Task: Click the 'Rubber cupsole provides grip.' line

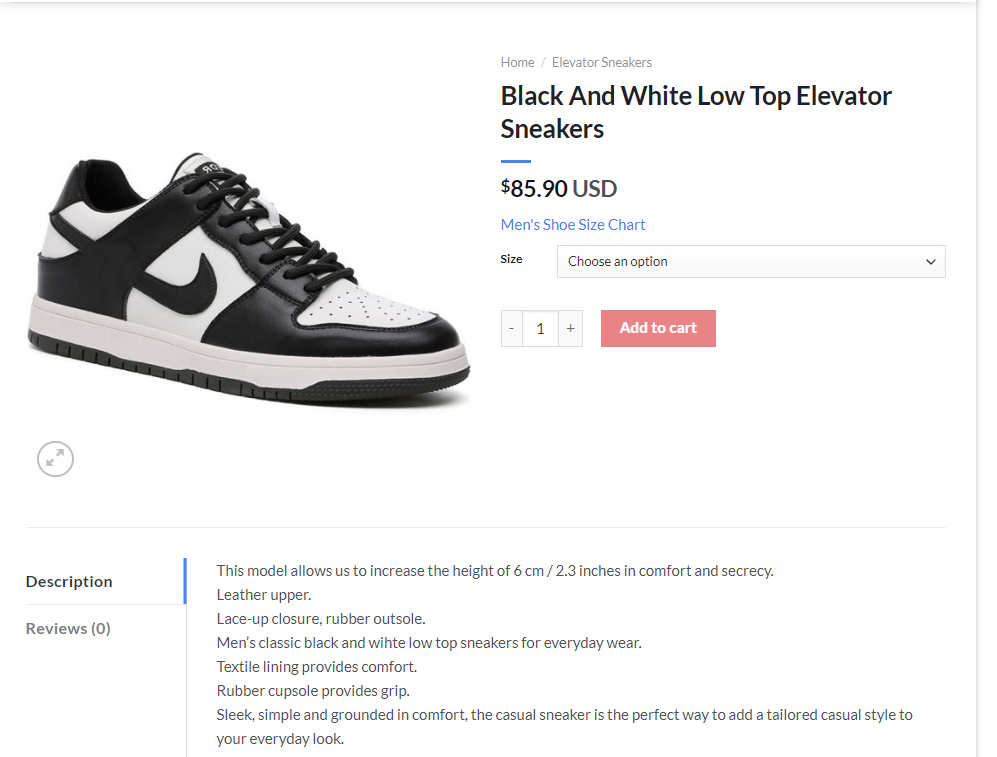Action: coord(313,690)
